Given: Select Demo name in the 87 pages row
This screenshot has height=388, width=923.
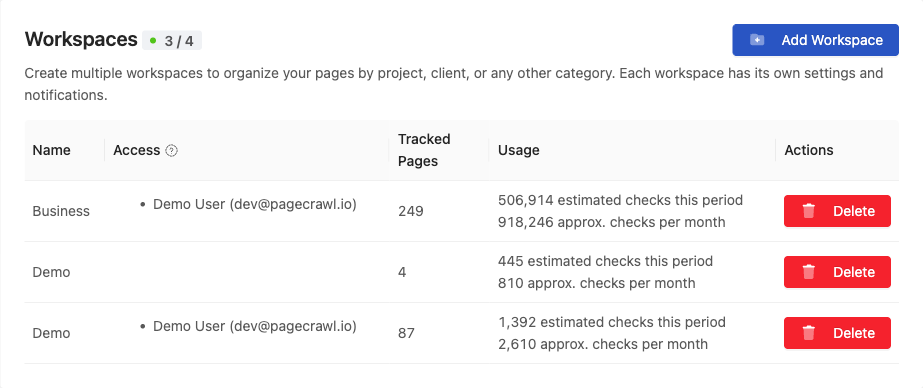Looking at the screenshot, I should tap(51, 333).
